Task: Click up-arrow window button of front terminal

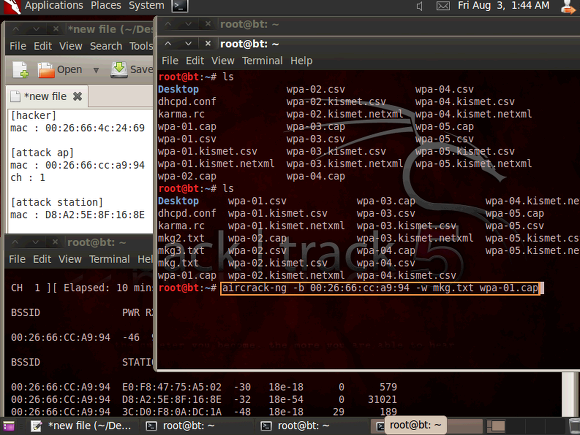Action: tap(168, 44)
